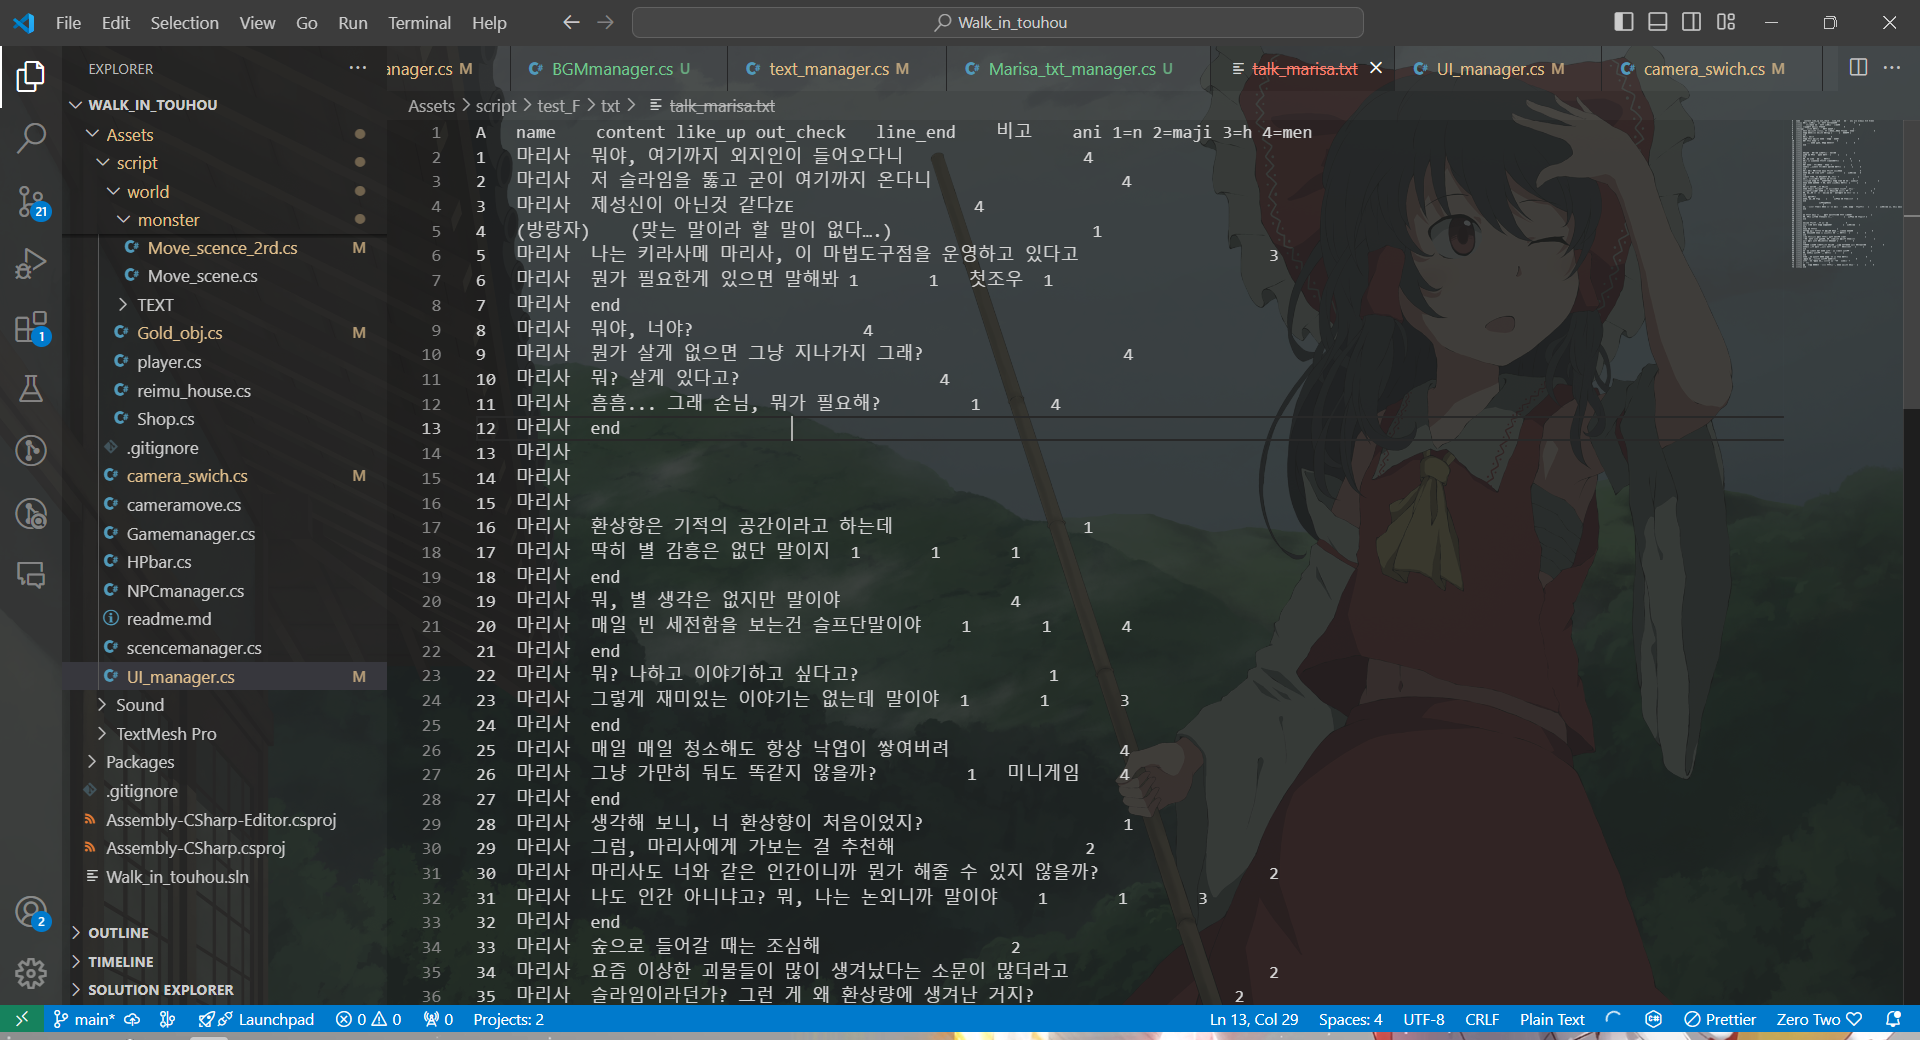The width and height of the screenshot is (1920, 1040).
Task: Open the Search view icon
Action: click(31, 138)
